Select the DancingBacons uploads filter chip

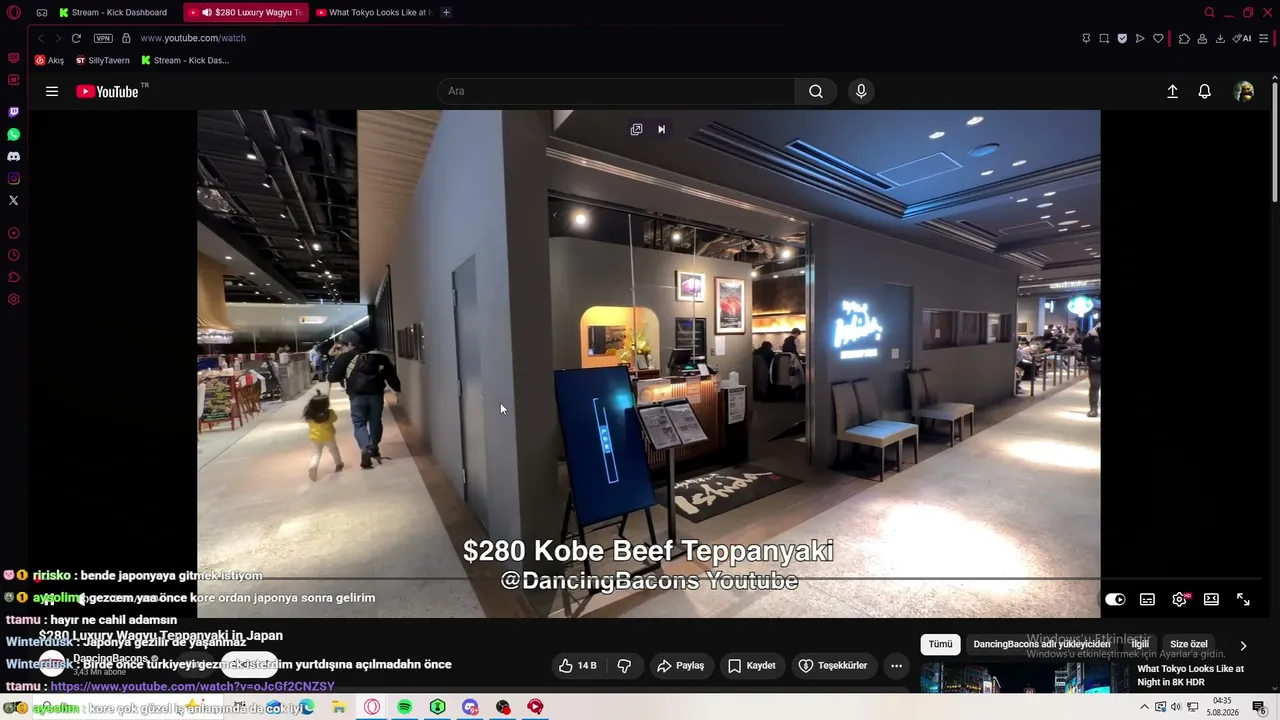coord(1041,644)
